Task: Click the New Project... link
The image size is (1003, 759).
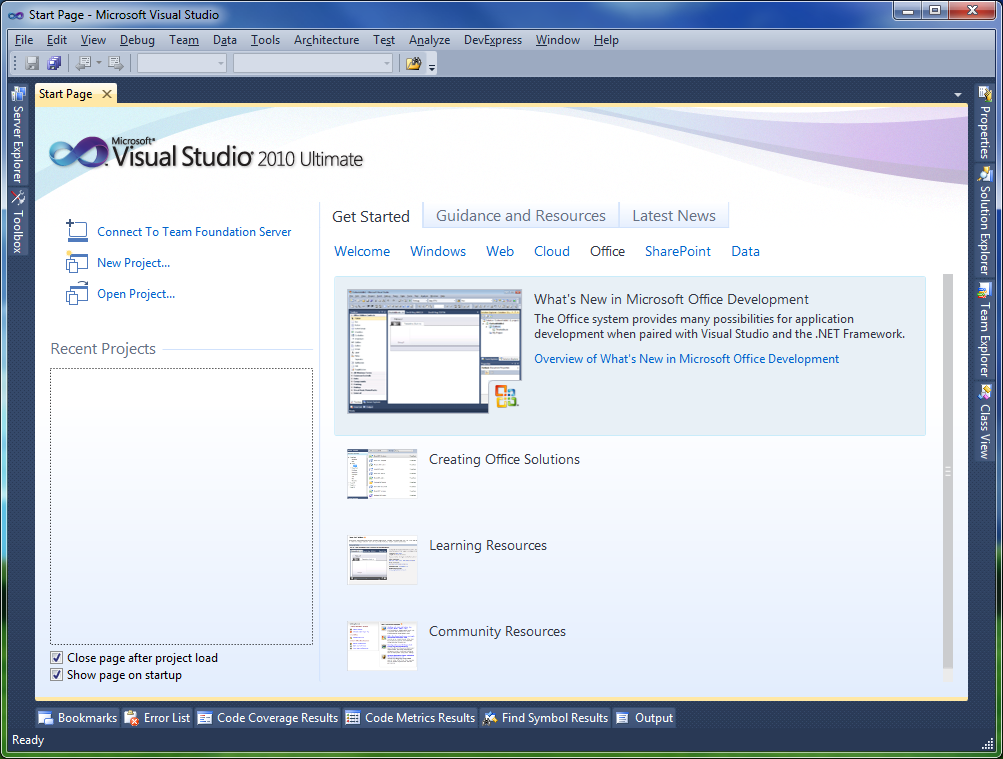Action: click(133, 263)
